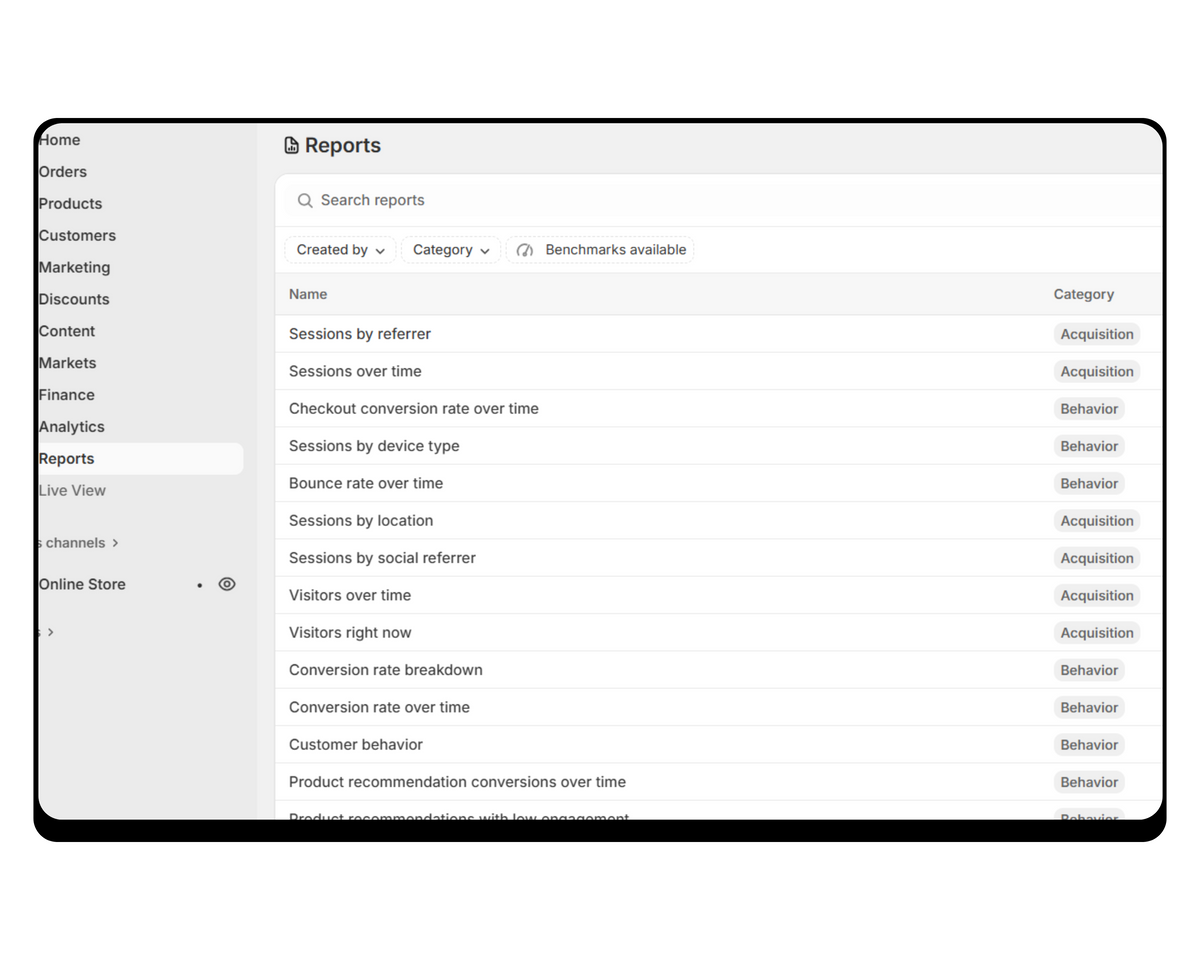Open the Category filter dropdown

pyautogui.click(x=451, y=250)
